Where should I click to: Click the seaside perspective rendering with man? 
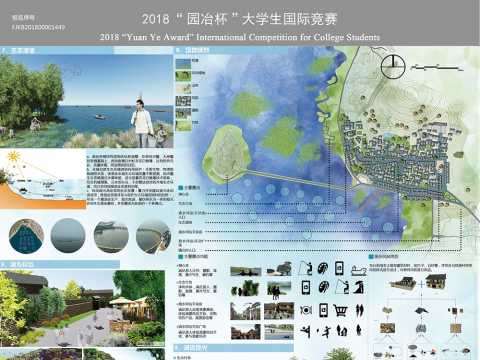[x=87, y=101]
